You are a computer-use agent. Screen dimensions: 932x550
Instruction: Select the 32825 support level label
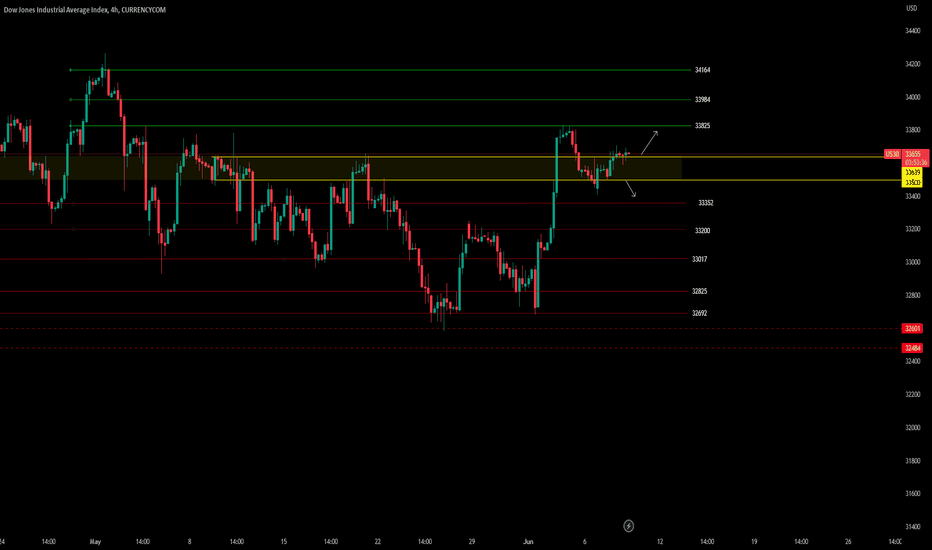tap(699, 291)
